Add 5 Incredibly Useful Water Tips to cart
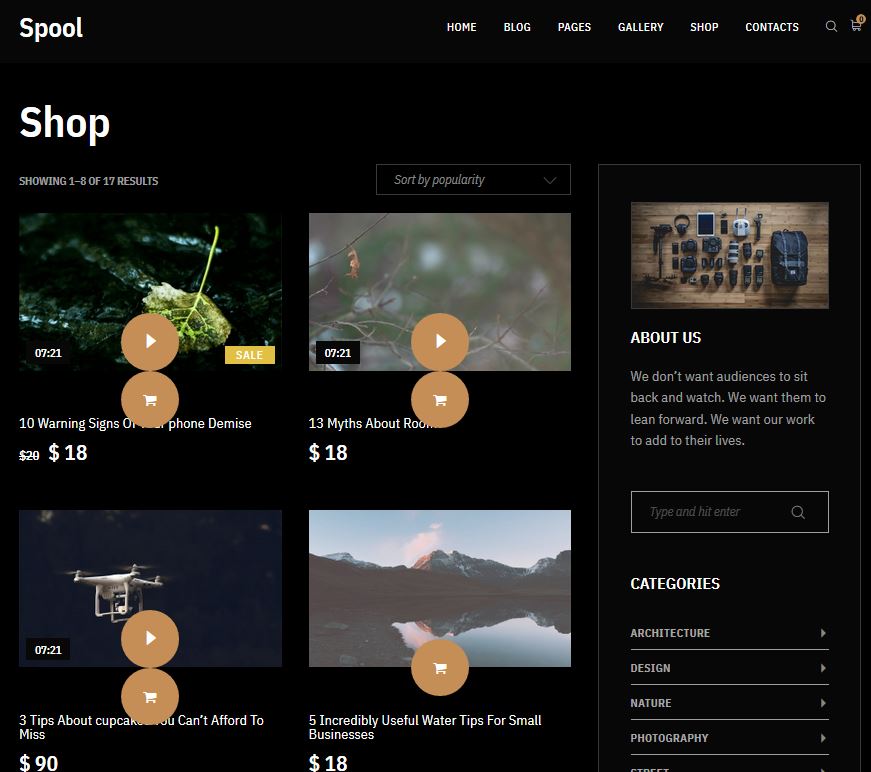Image resolution: width=871 pixels, height=772 pixels. point(440,668)
